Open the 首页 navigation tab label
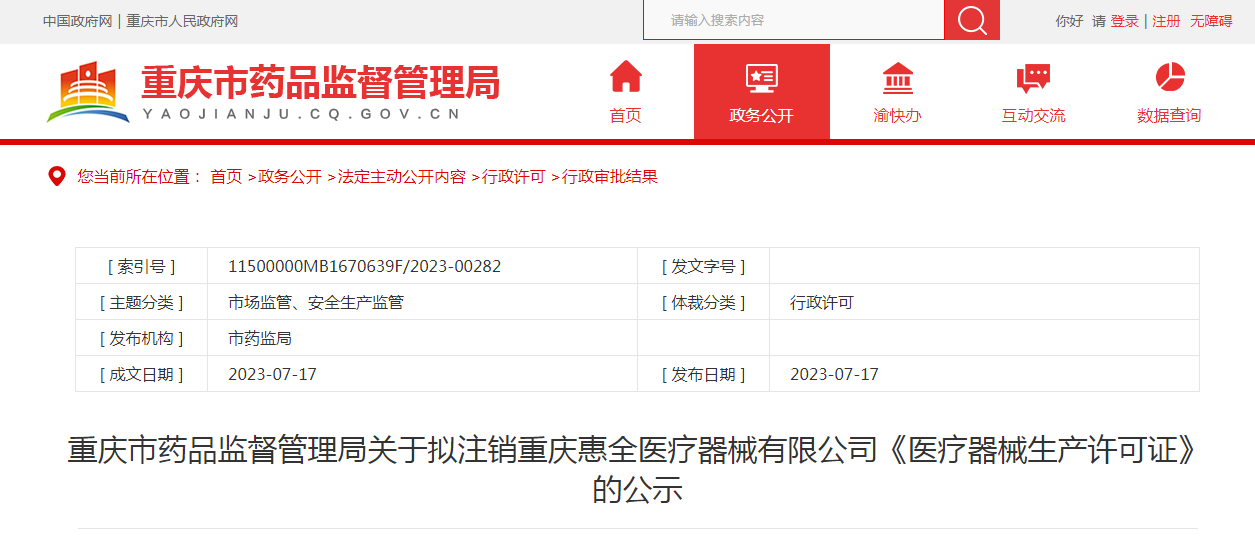The height and width of the screenshot is (536, 1255). (626, 115)
